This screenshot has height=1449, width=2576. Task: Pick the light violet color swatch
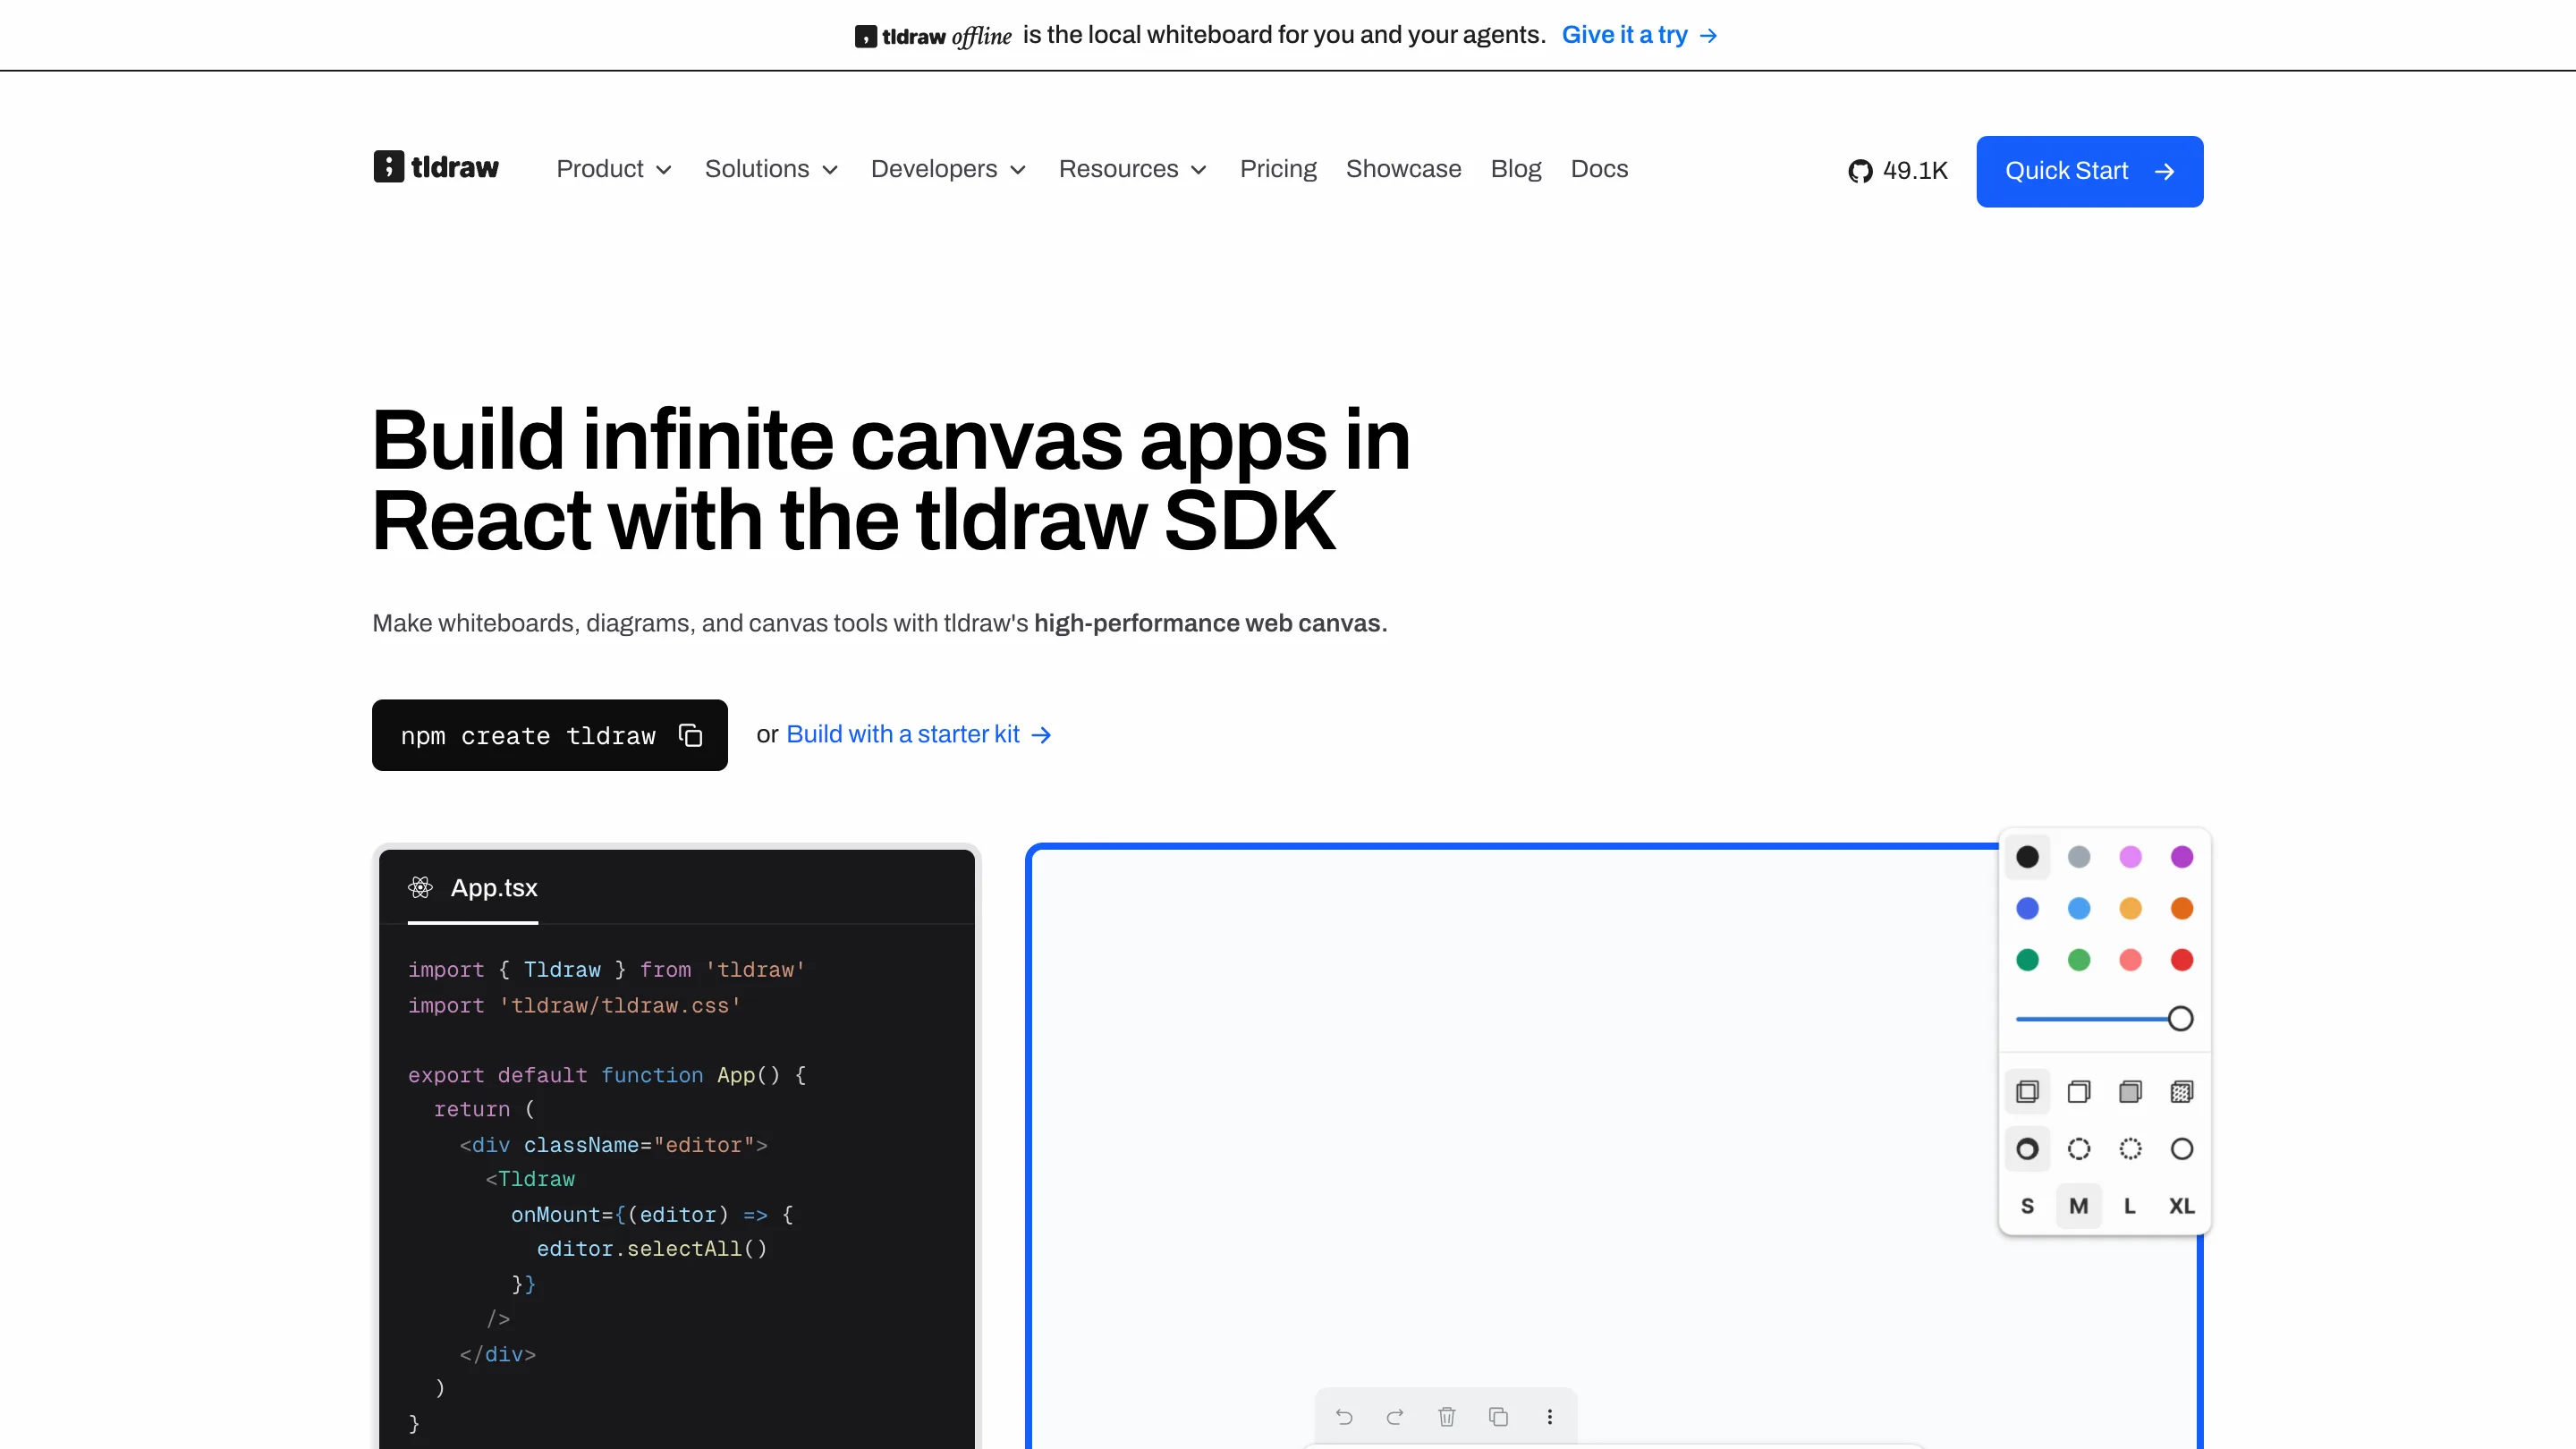(x=2131, y=857)
